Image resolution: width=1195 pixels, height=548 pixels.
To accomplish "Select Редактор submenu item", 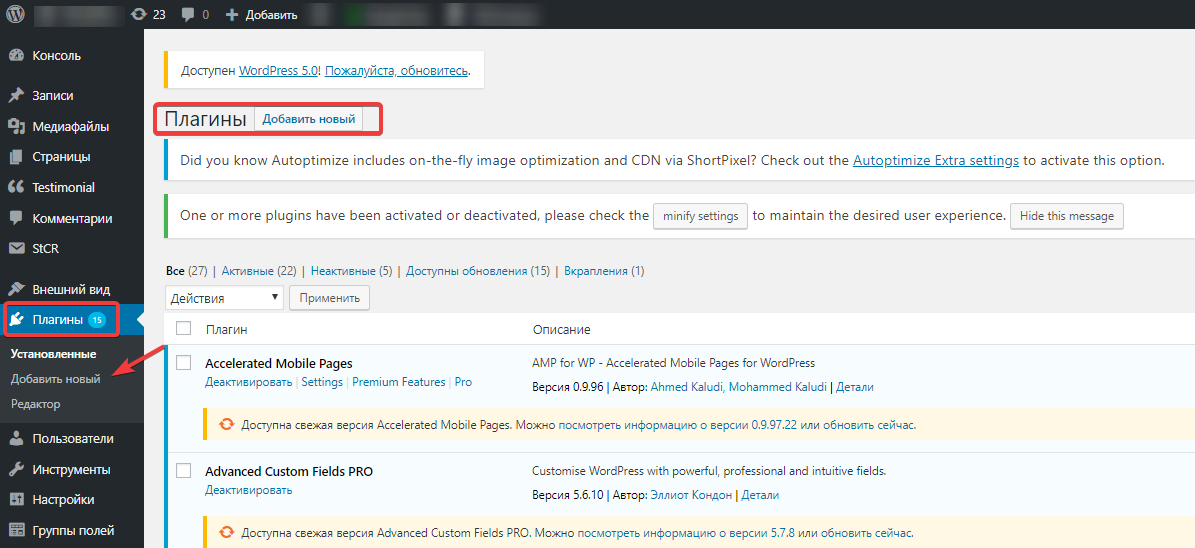I will click(35, 404).
